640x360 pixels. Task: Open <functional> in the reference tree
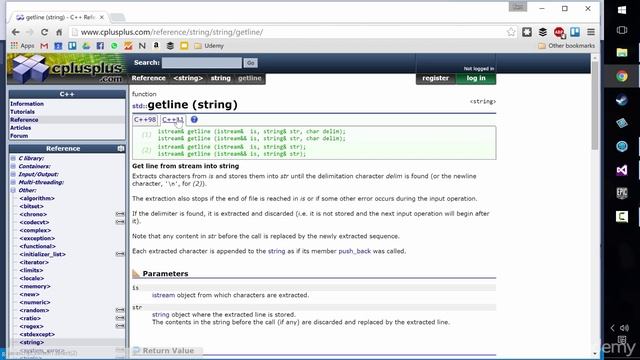tap(38, 246)
